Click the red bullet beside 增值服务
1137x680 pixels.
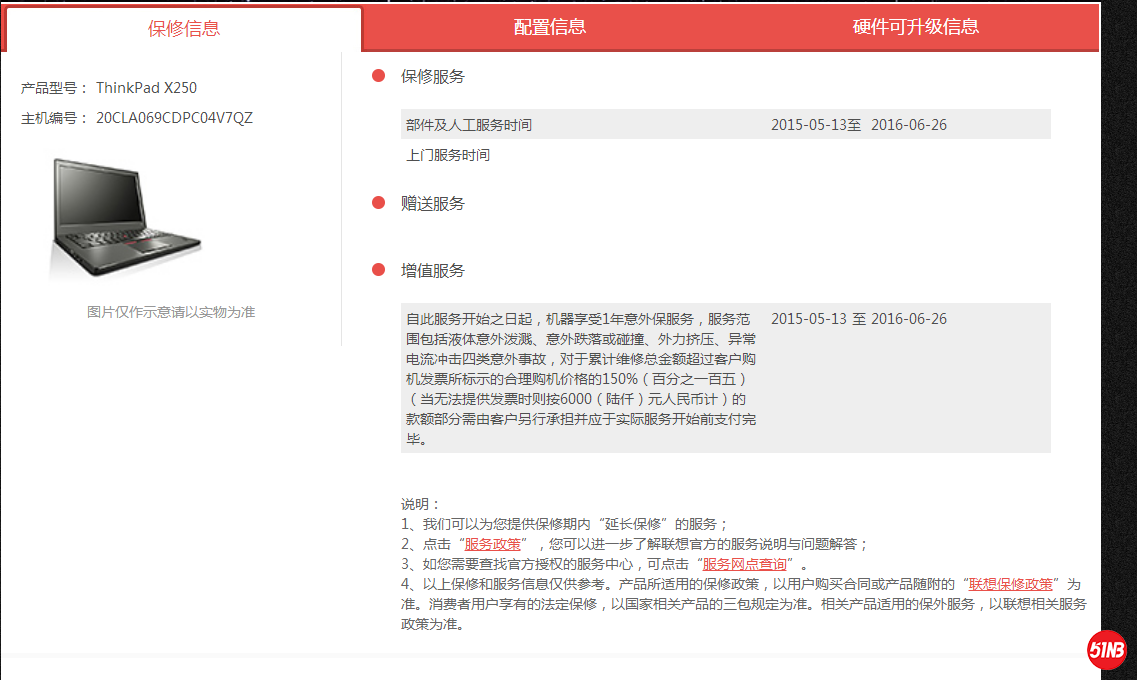coord(379,270)
